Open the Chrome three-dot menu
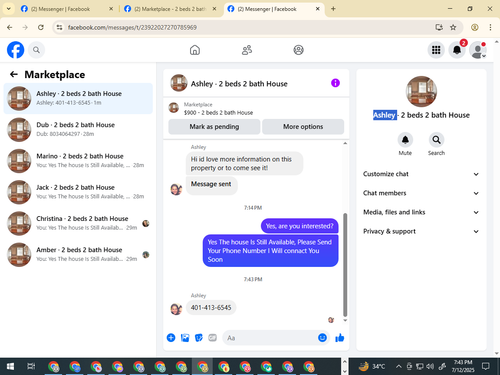 490,27
